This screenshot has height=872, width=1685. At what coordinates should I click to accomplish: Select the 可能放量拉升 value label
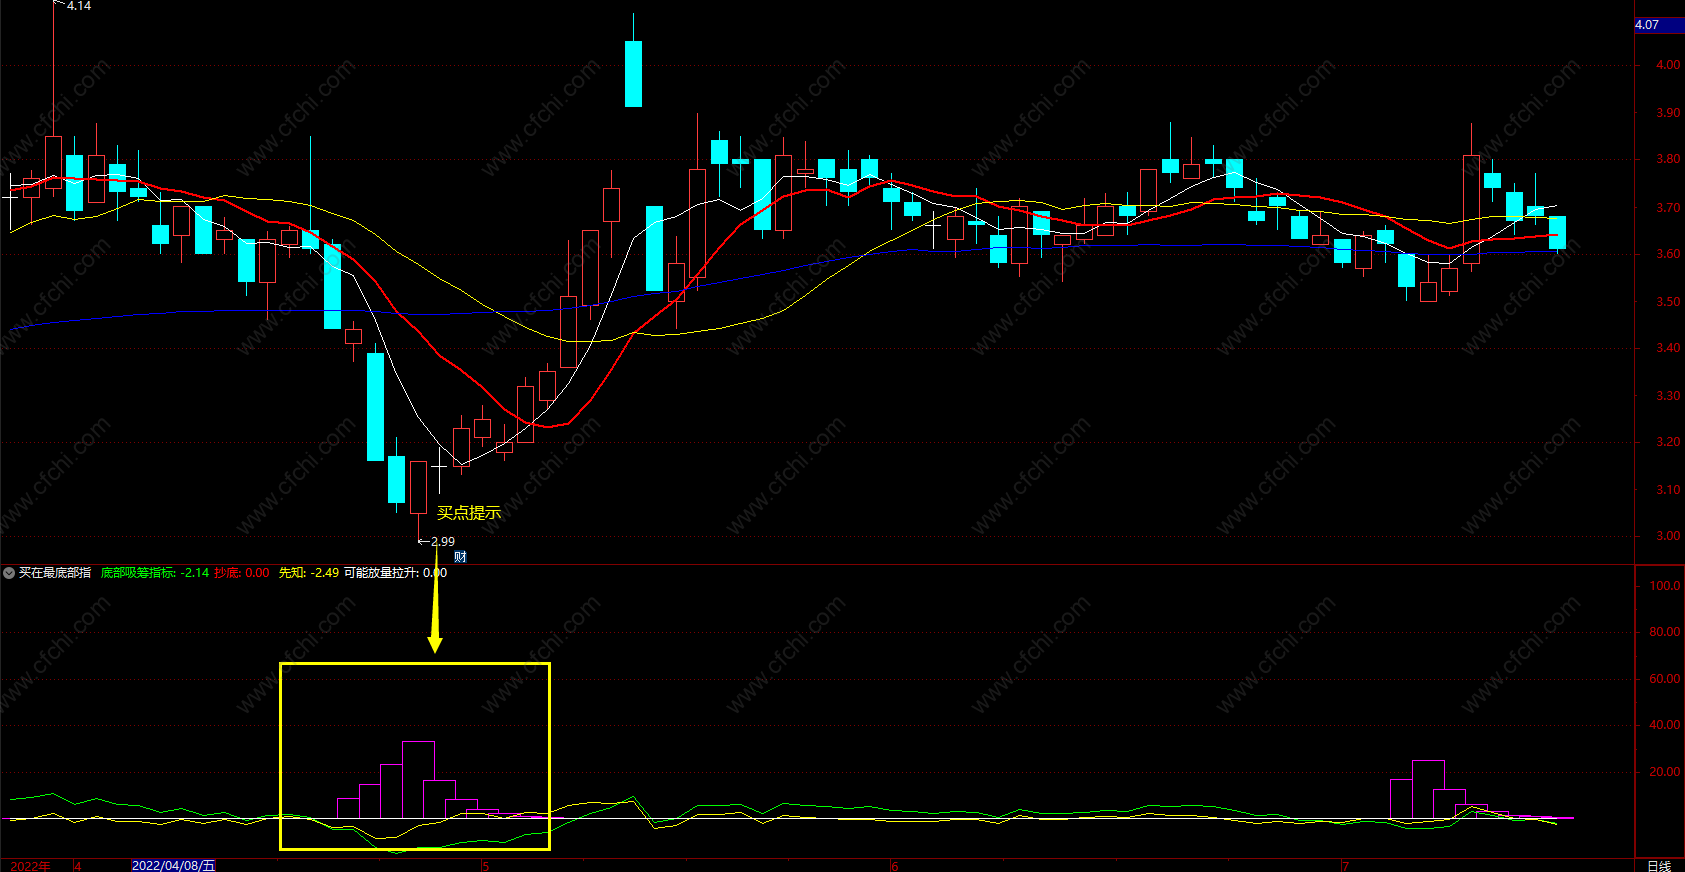(396, 573)
